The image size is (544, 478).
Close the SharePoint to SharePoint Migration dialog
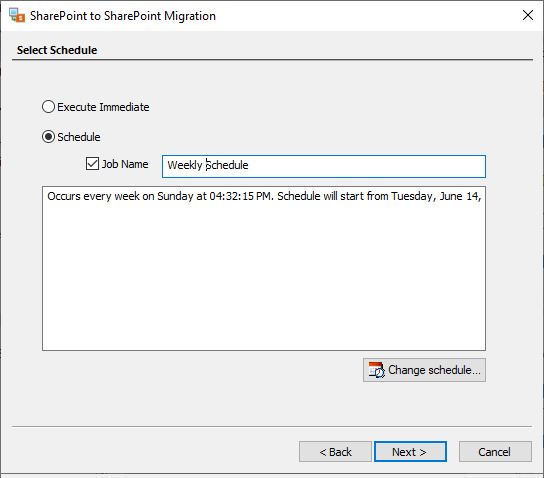[528, 15]
